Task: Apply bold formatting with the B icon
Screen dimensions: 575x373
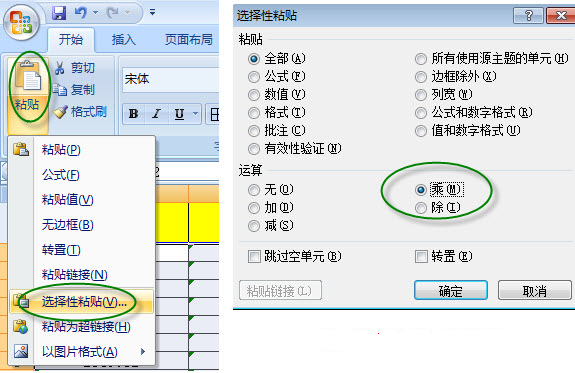Action: 133,114
